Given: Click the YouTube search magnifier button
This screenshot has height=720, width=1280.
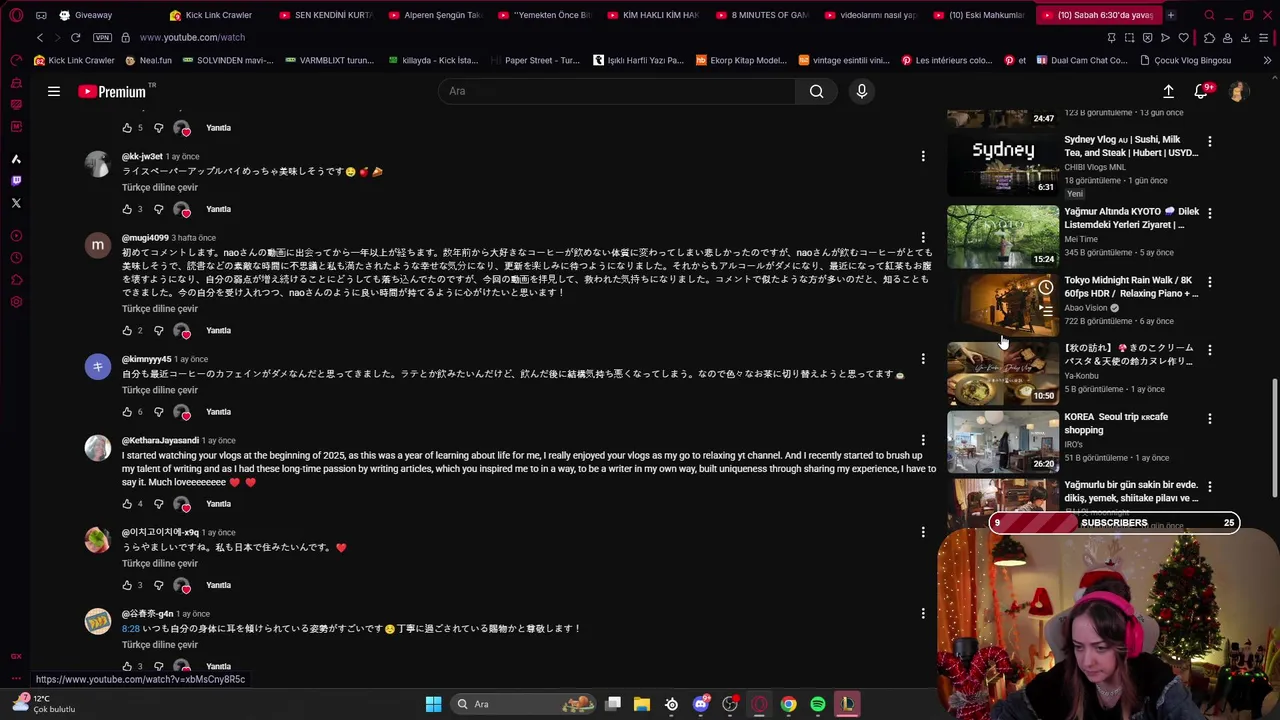Looking at the screenshot, I should point(816,91).
